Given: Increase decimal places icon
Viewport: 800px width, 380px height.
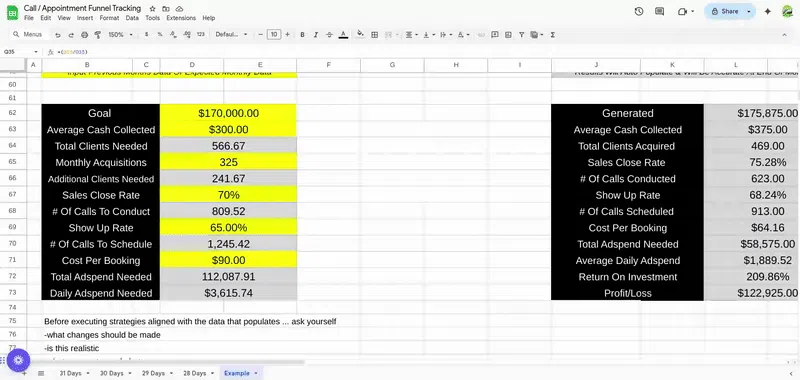Looking at the screenshot, I should pos(187,35).
